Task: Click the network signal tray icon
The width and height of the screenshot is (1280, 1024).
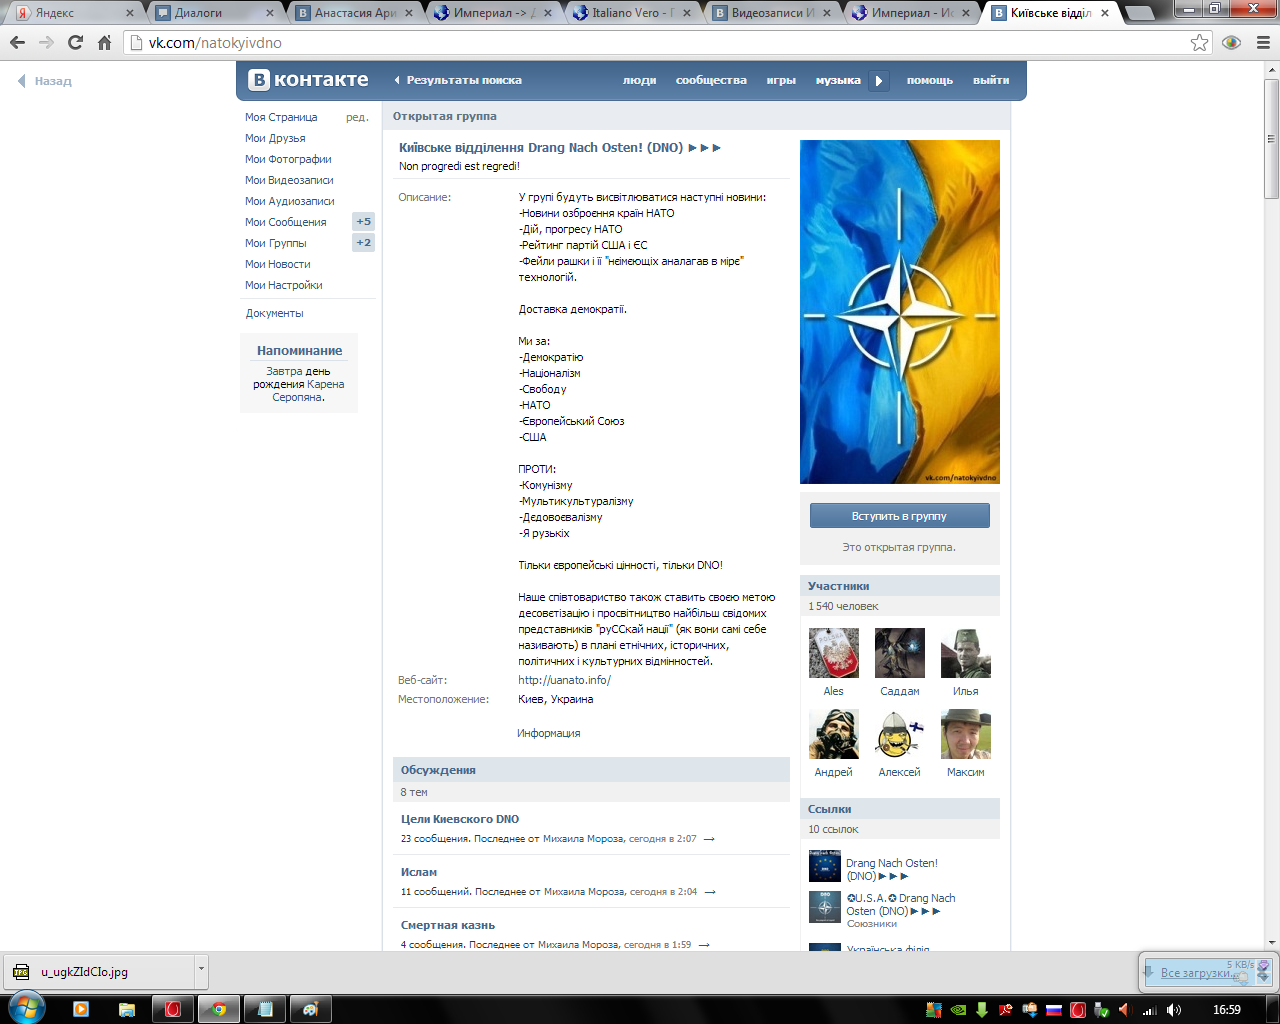Action: 1150,1010
